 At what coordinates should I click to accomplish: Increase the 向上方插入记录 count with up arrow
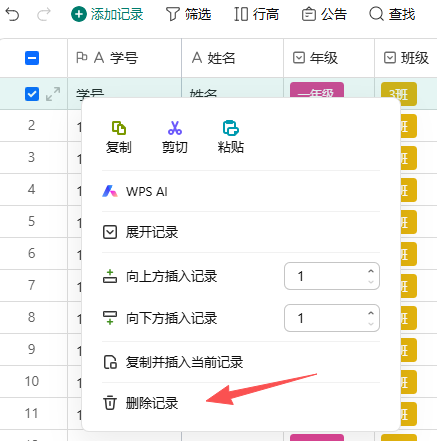(371, 271)
